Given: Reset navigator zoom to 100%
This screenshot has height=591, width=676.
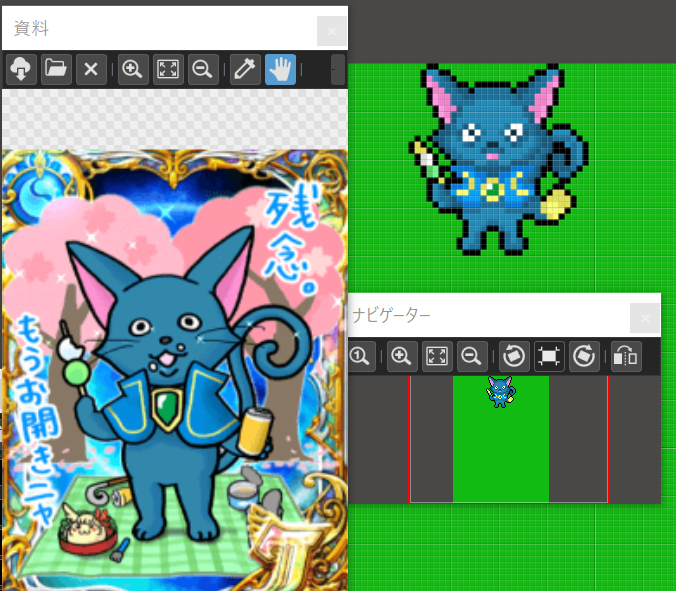Looking at the screenshot, I should [360, 356].
